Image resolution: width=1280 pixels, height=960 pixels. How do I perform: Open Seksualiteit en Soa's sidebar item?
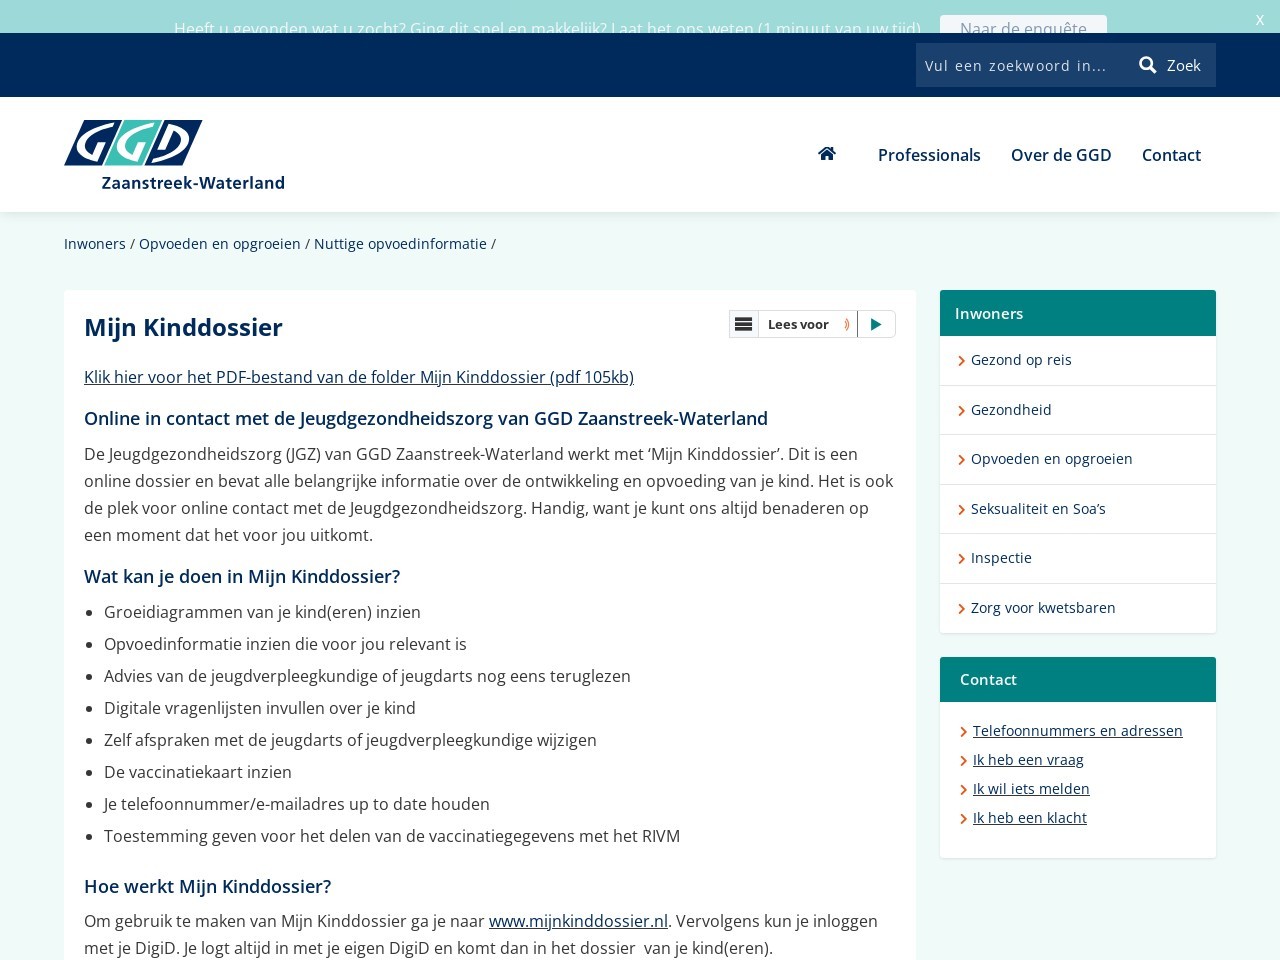click(x=1078, y=509)
